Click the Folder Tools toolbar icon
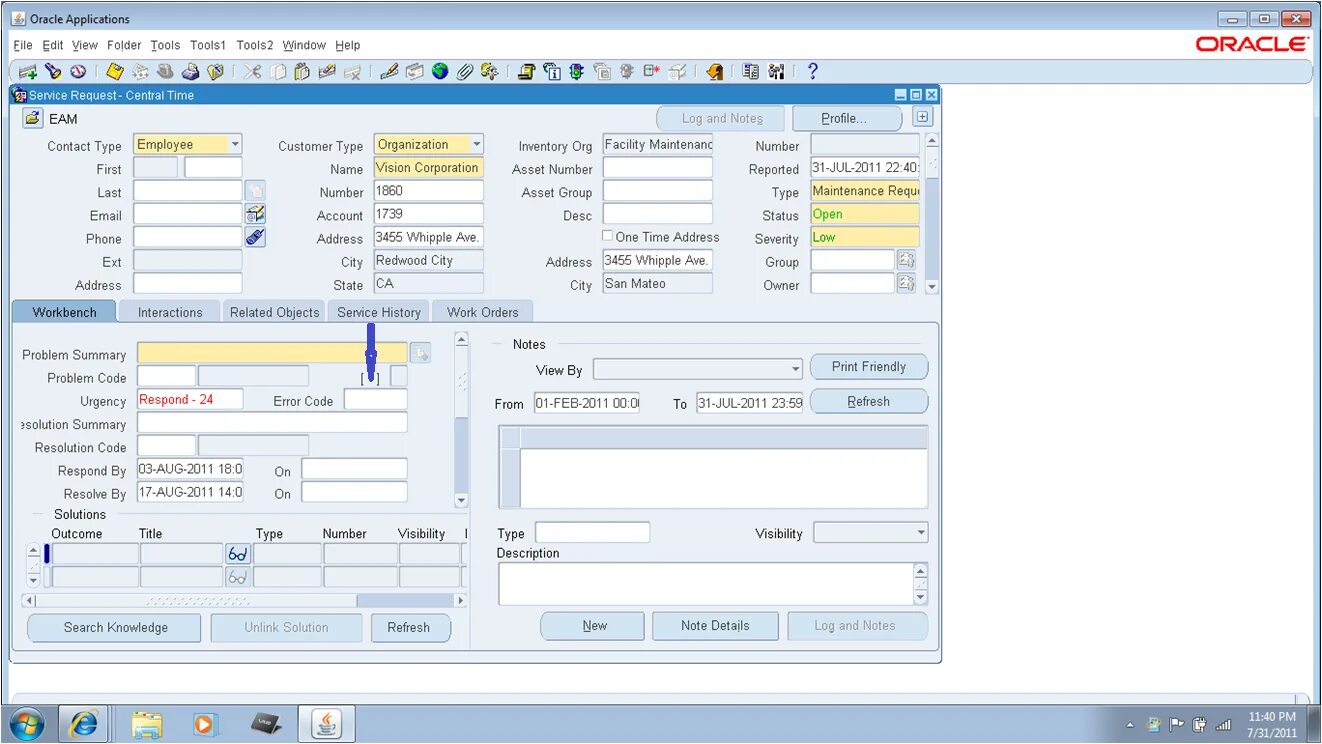The width and height of the screenshot is (1322, 744). tap(489, 72)
